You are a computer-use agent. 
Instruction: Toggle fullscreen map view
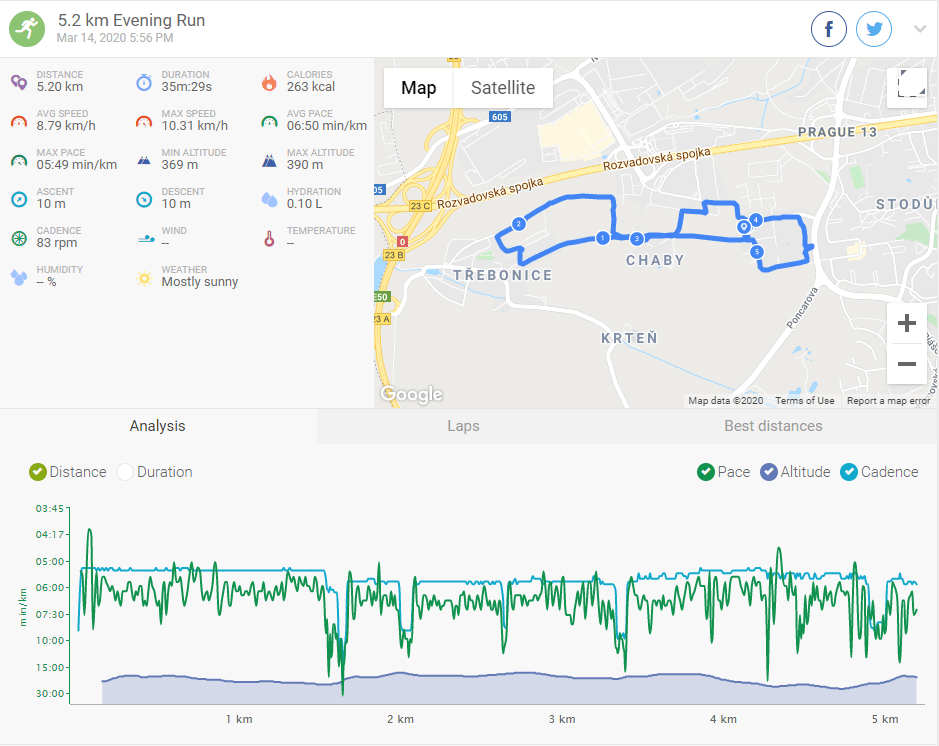(x=911, y=84)
